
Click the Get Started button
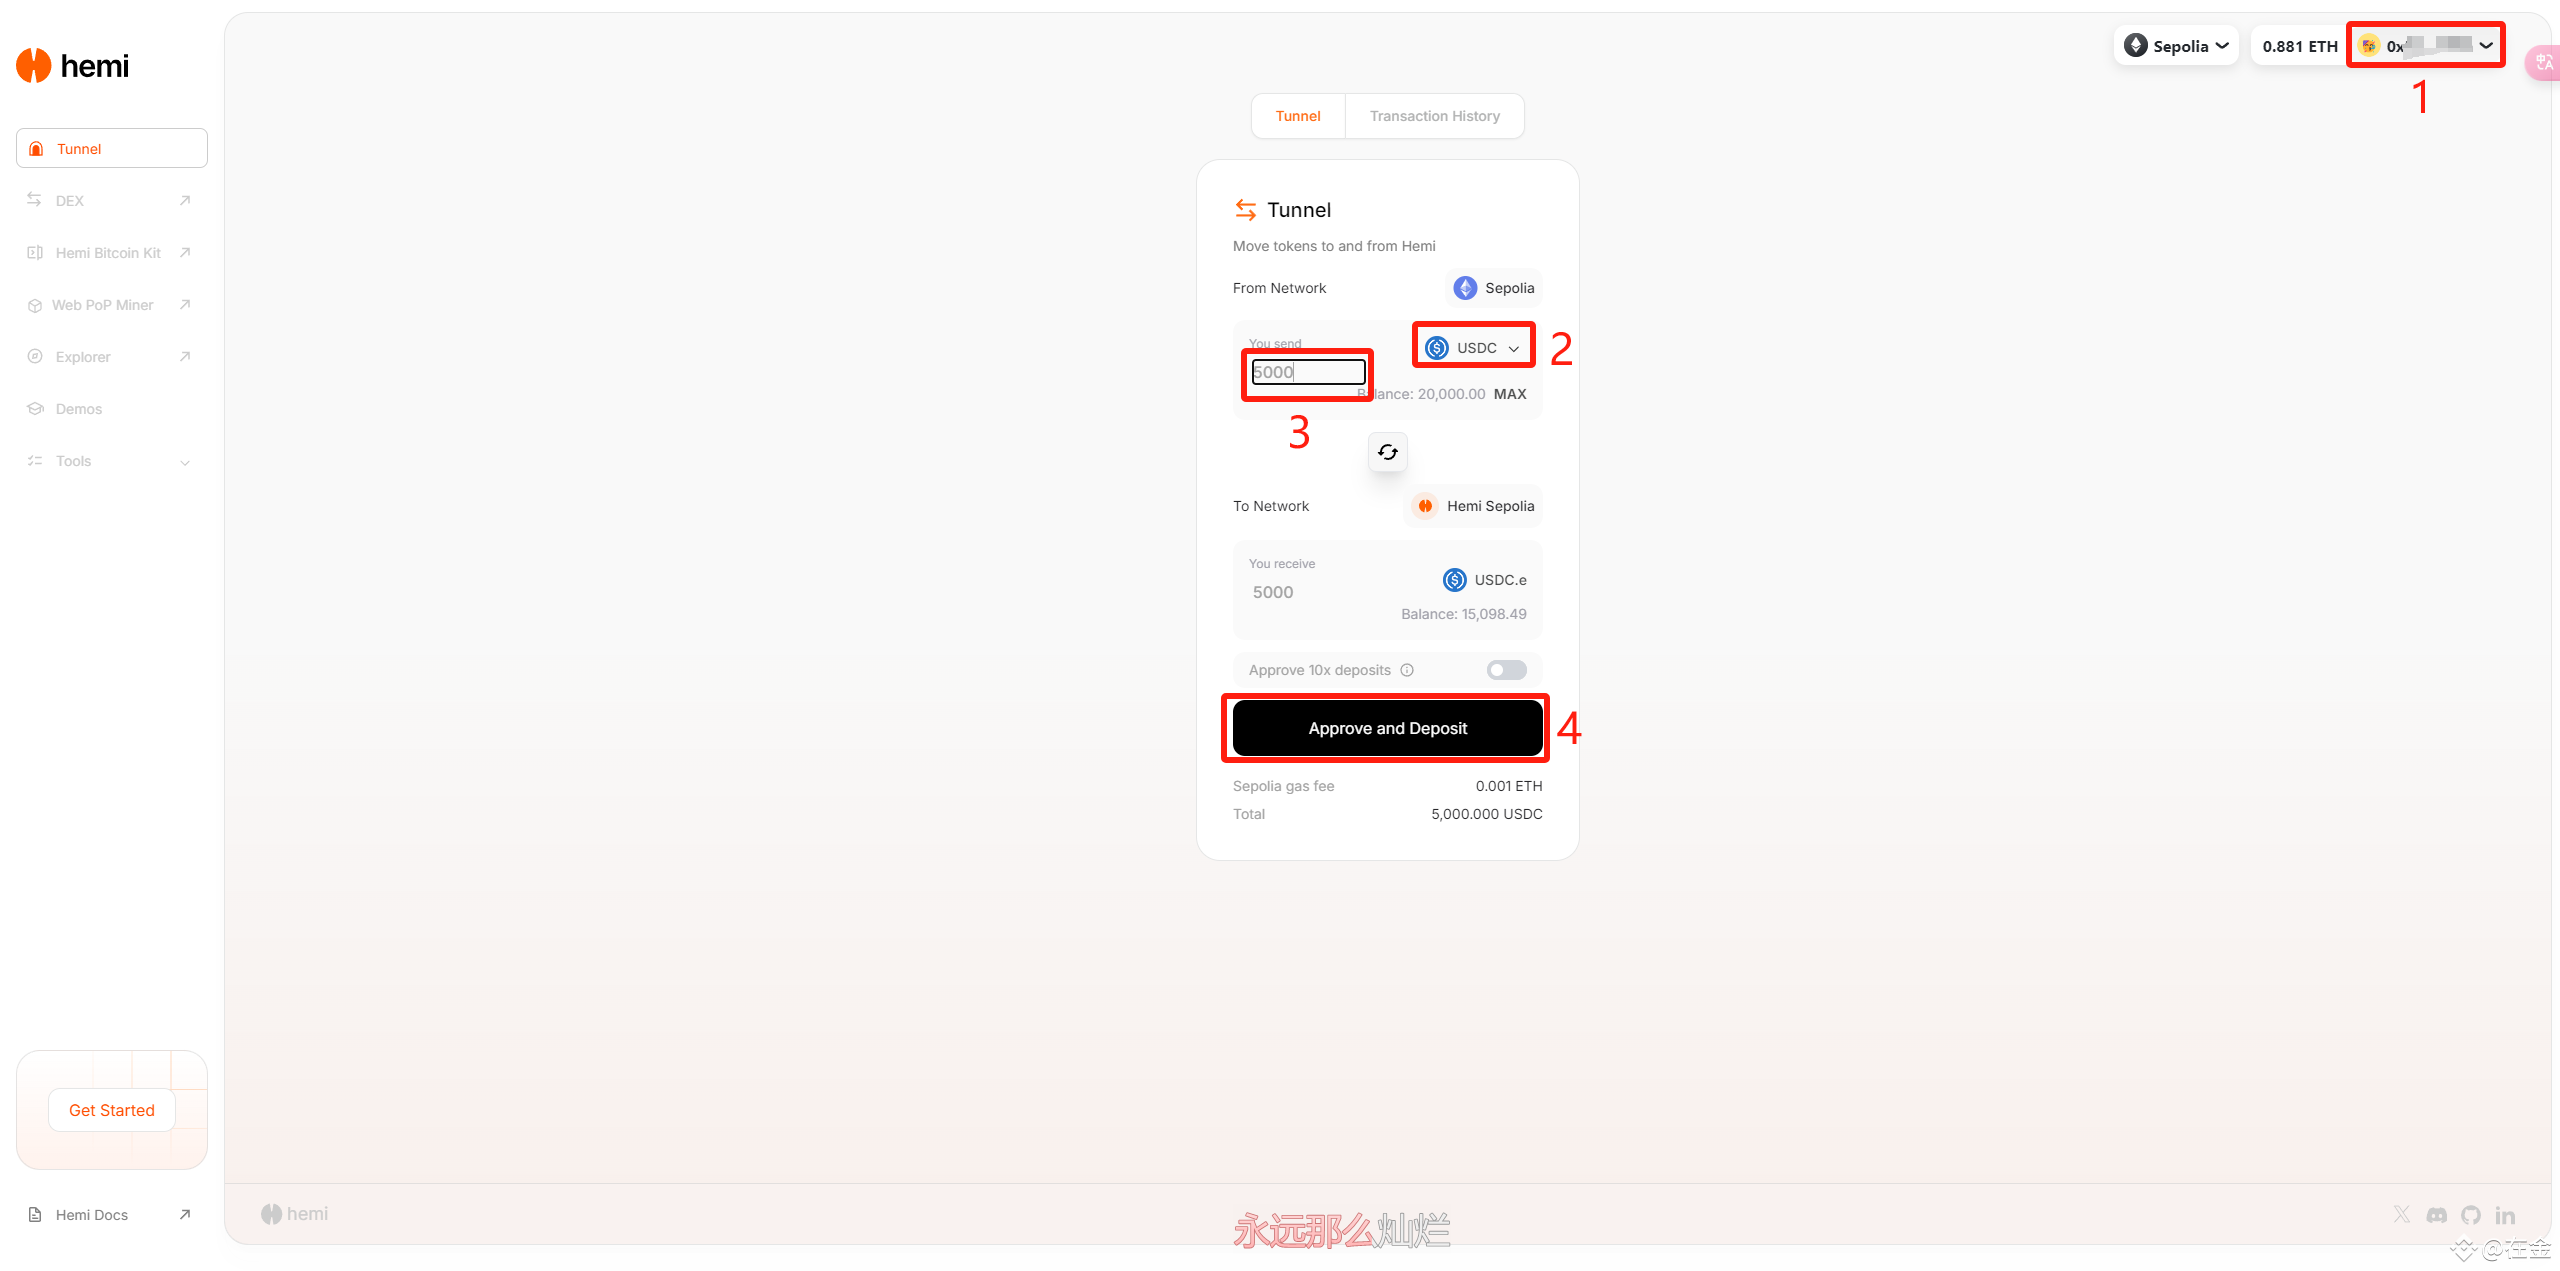point(112,1110)
